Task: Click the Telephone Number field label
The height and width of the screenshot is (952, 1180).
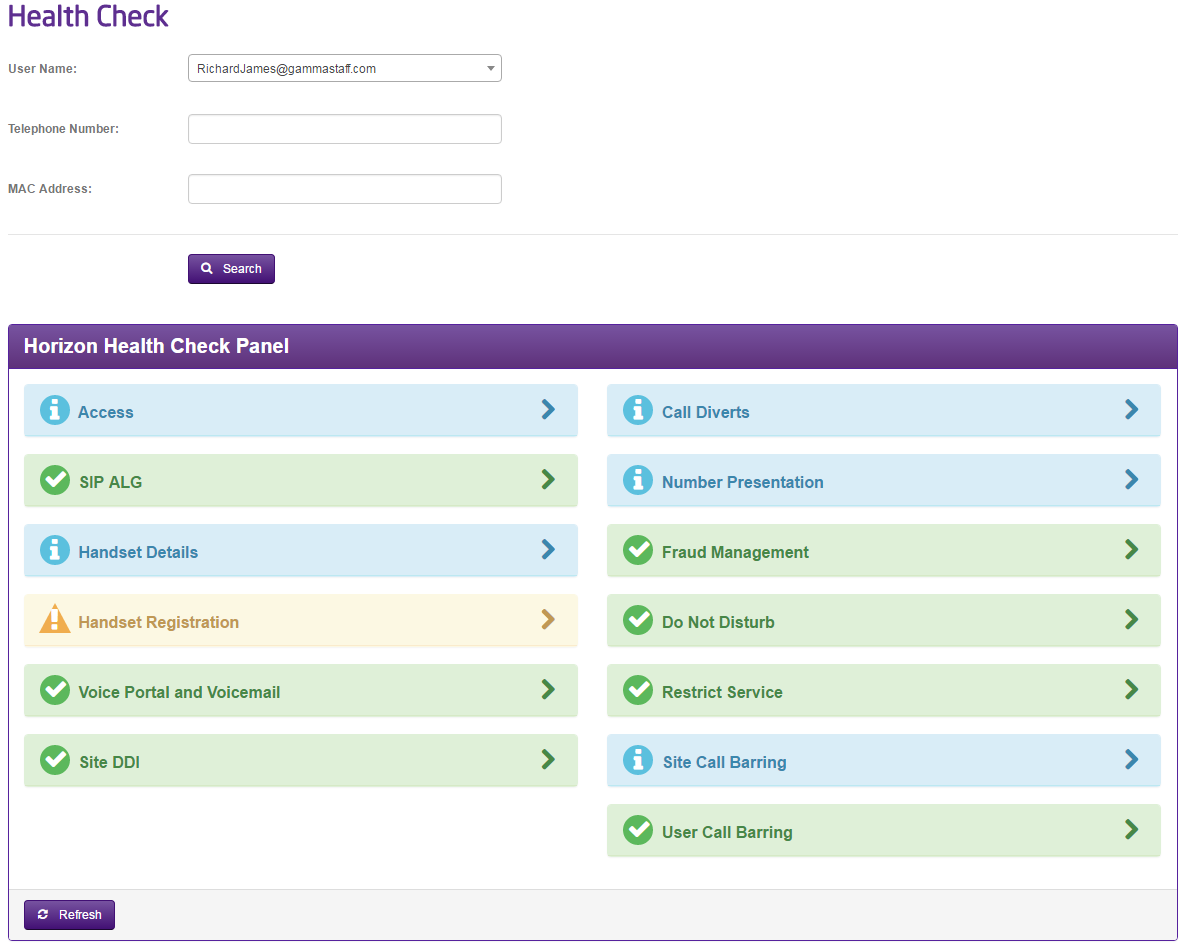Action: tap(63, 129)
